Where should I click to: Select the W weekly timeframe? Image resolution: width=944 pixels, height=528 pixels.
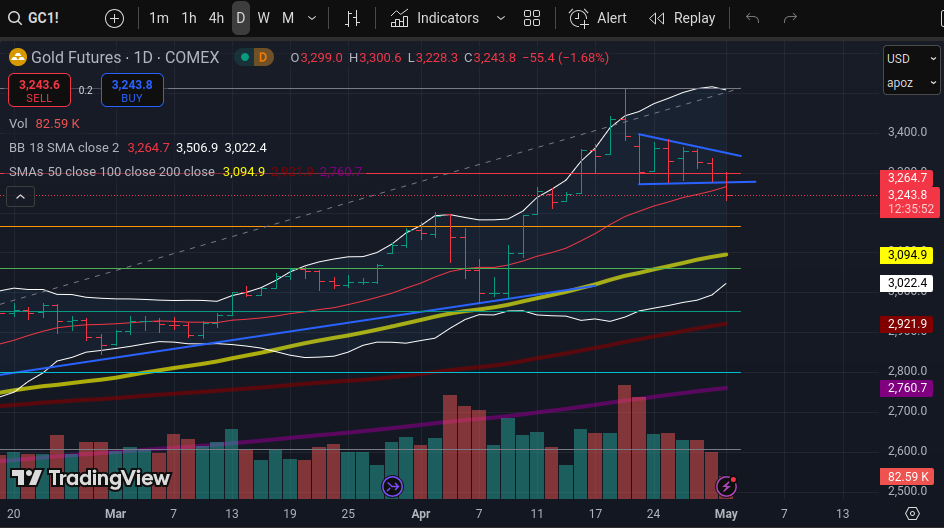click(264, 18)
